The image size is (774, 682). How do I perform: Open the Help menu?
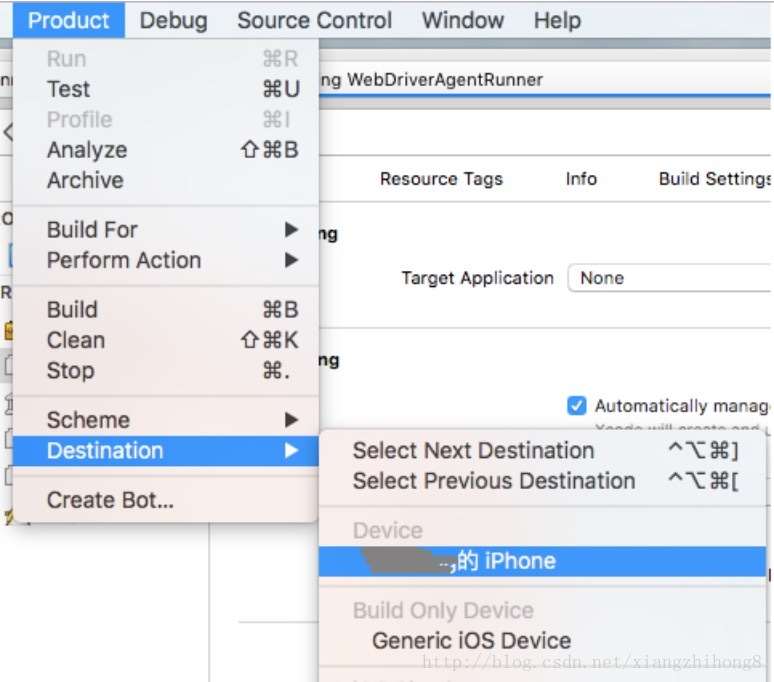click(557, 20)
